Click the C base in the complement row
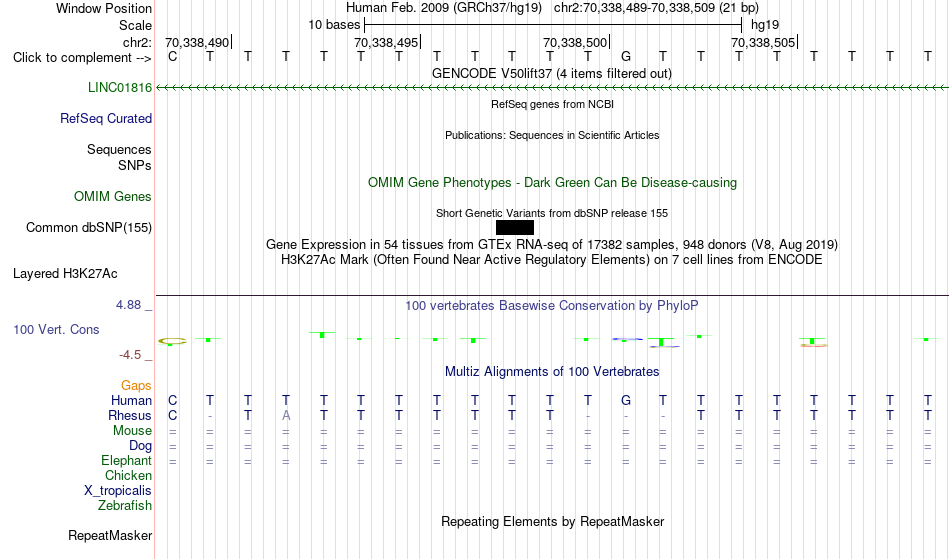Viewport: 950px width, 559px height. [x=173, y=56]
